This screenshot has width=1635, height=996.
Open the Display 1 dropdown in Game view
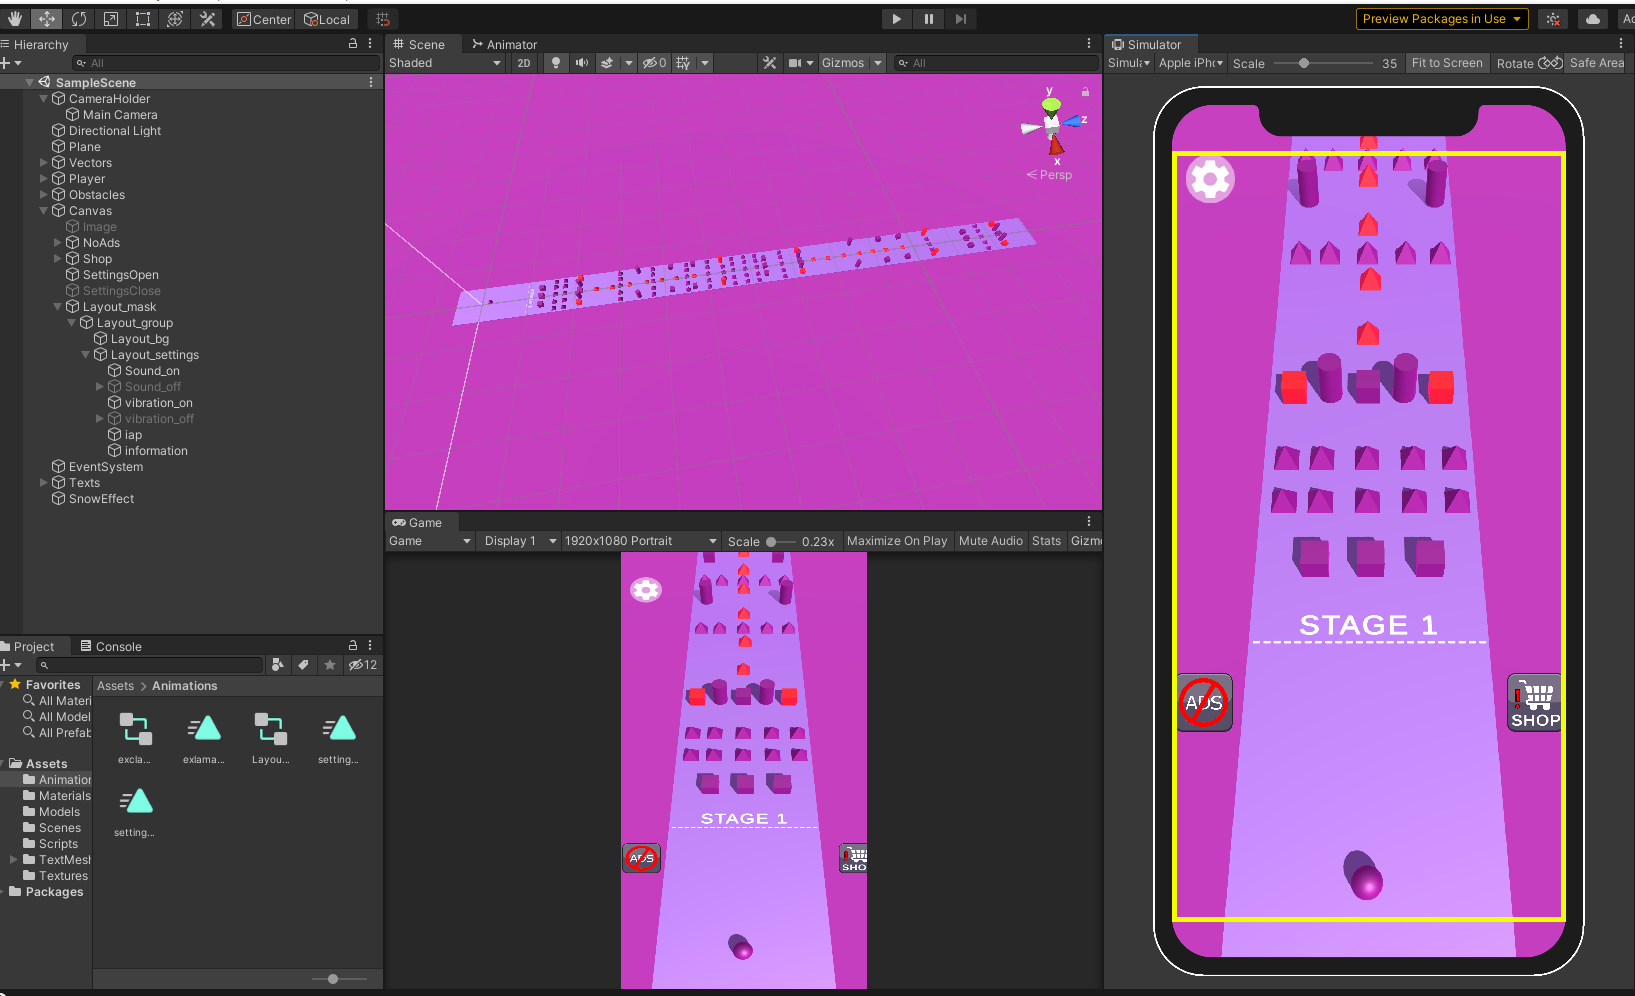[518, 541]
